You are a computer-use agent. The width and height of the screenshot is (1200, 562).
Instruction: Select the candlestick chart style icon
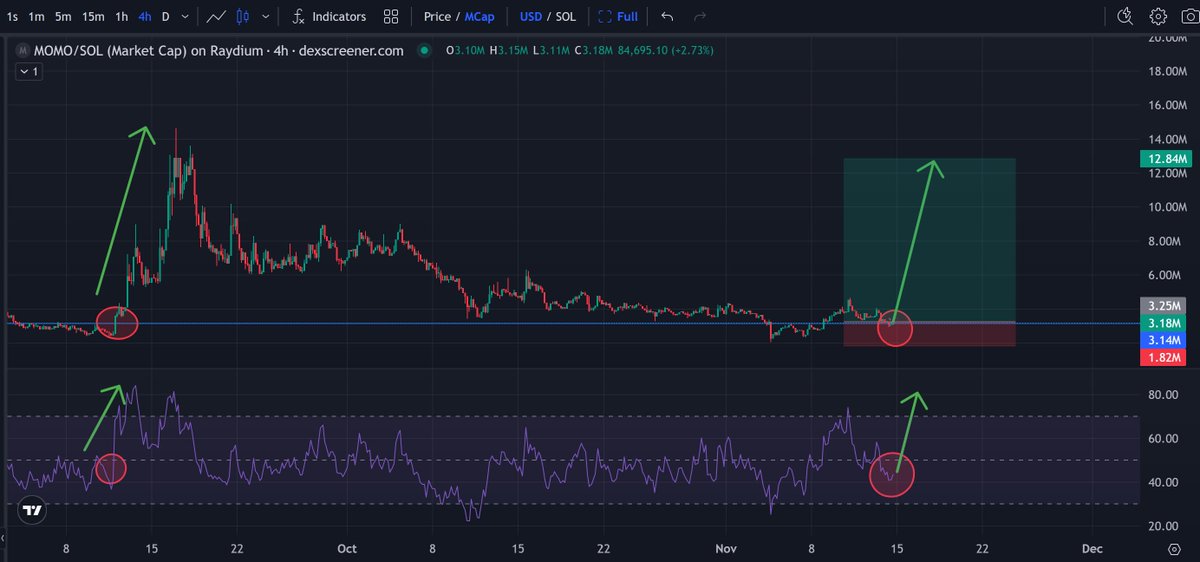tap(245, 16)
